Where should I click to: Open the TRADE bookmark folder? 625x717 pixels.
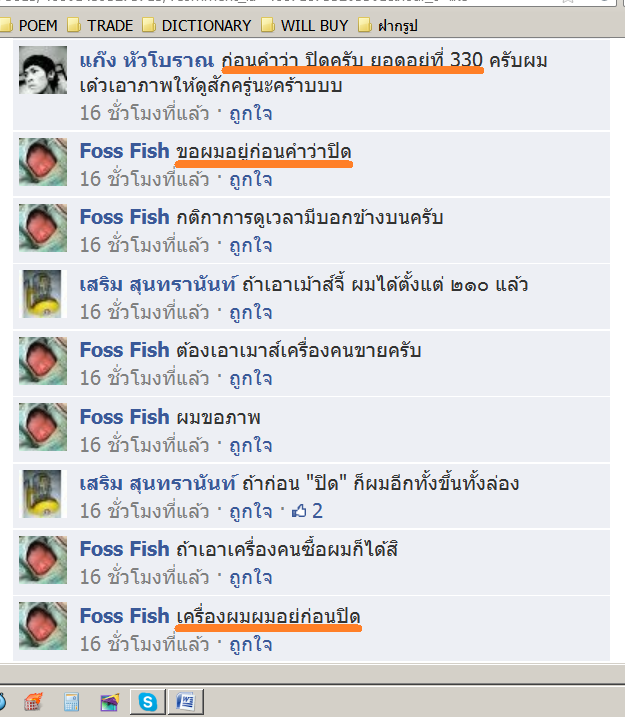pos(100,26)
